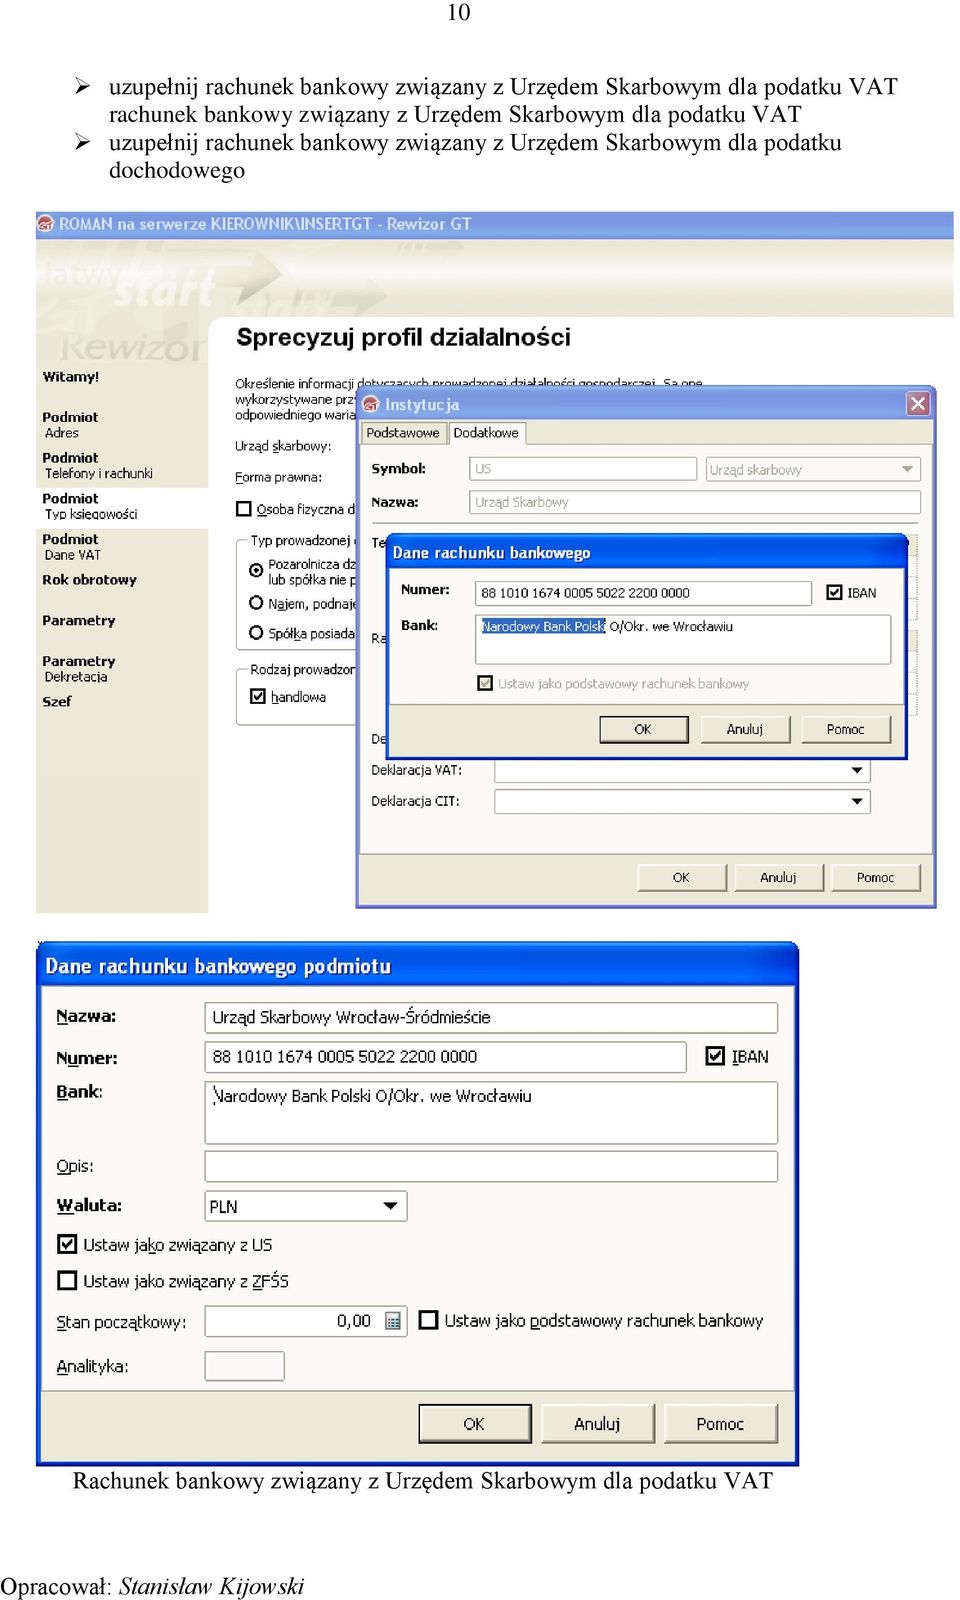Toggle IBAN checkbox in Dane rachunku bankowego
This screenshot has width=960, height=1600.
[x=835, y=593]
